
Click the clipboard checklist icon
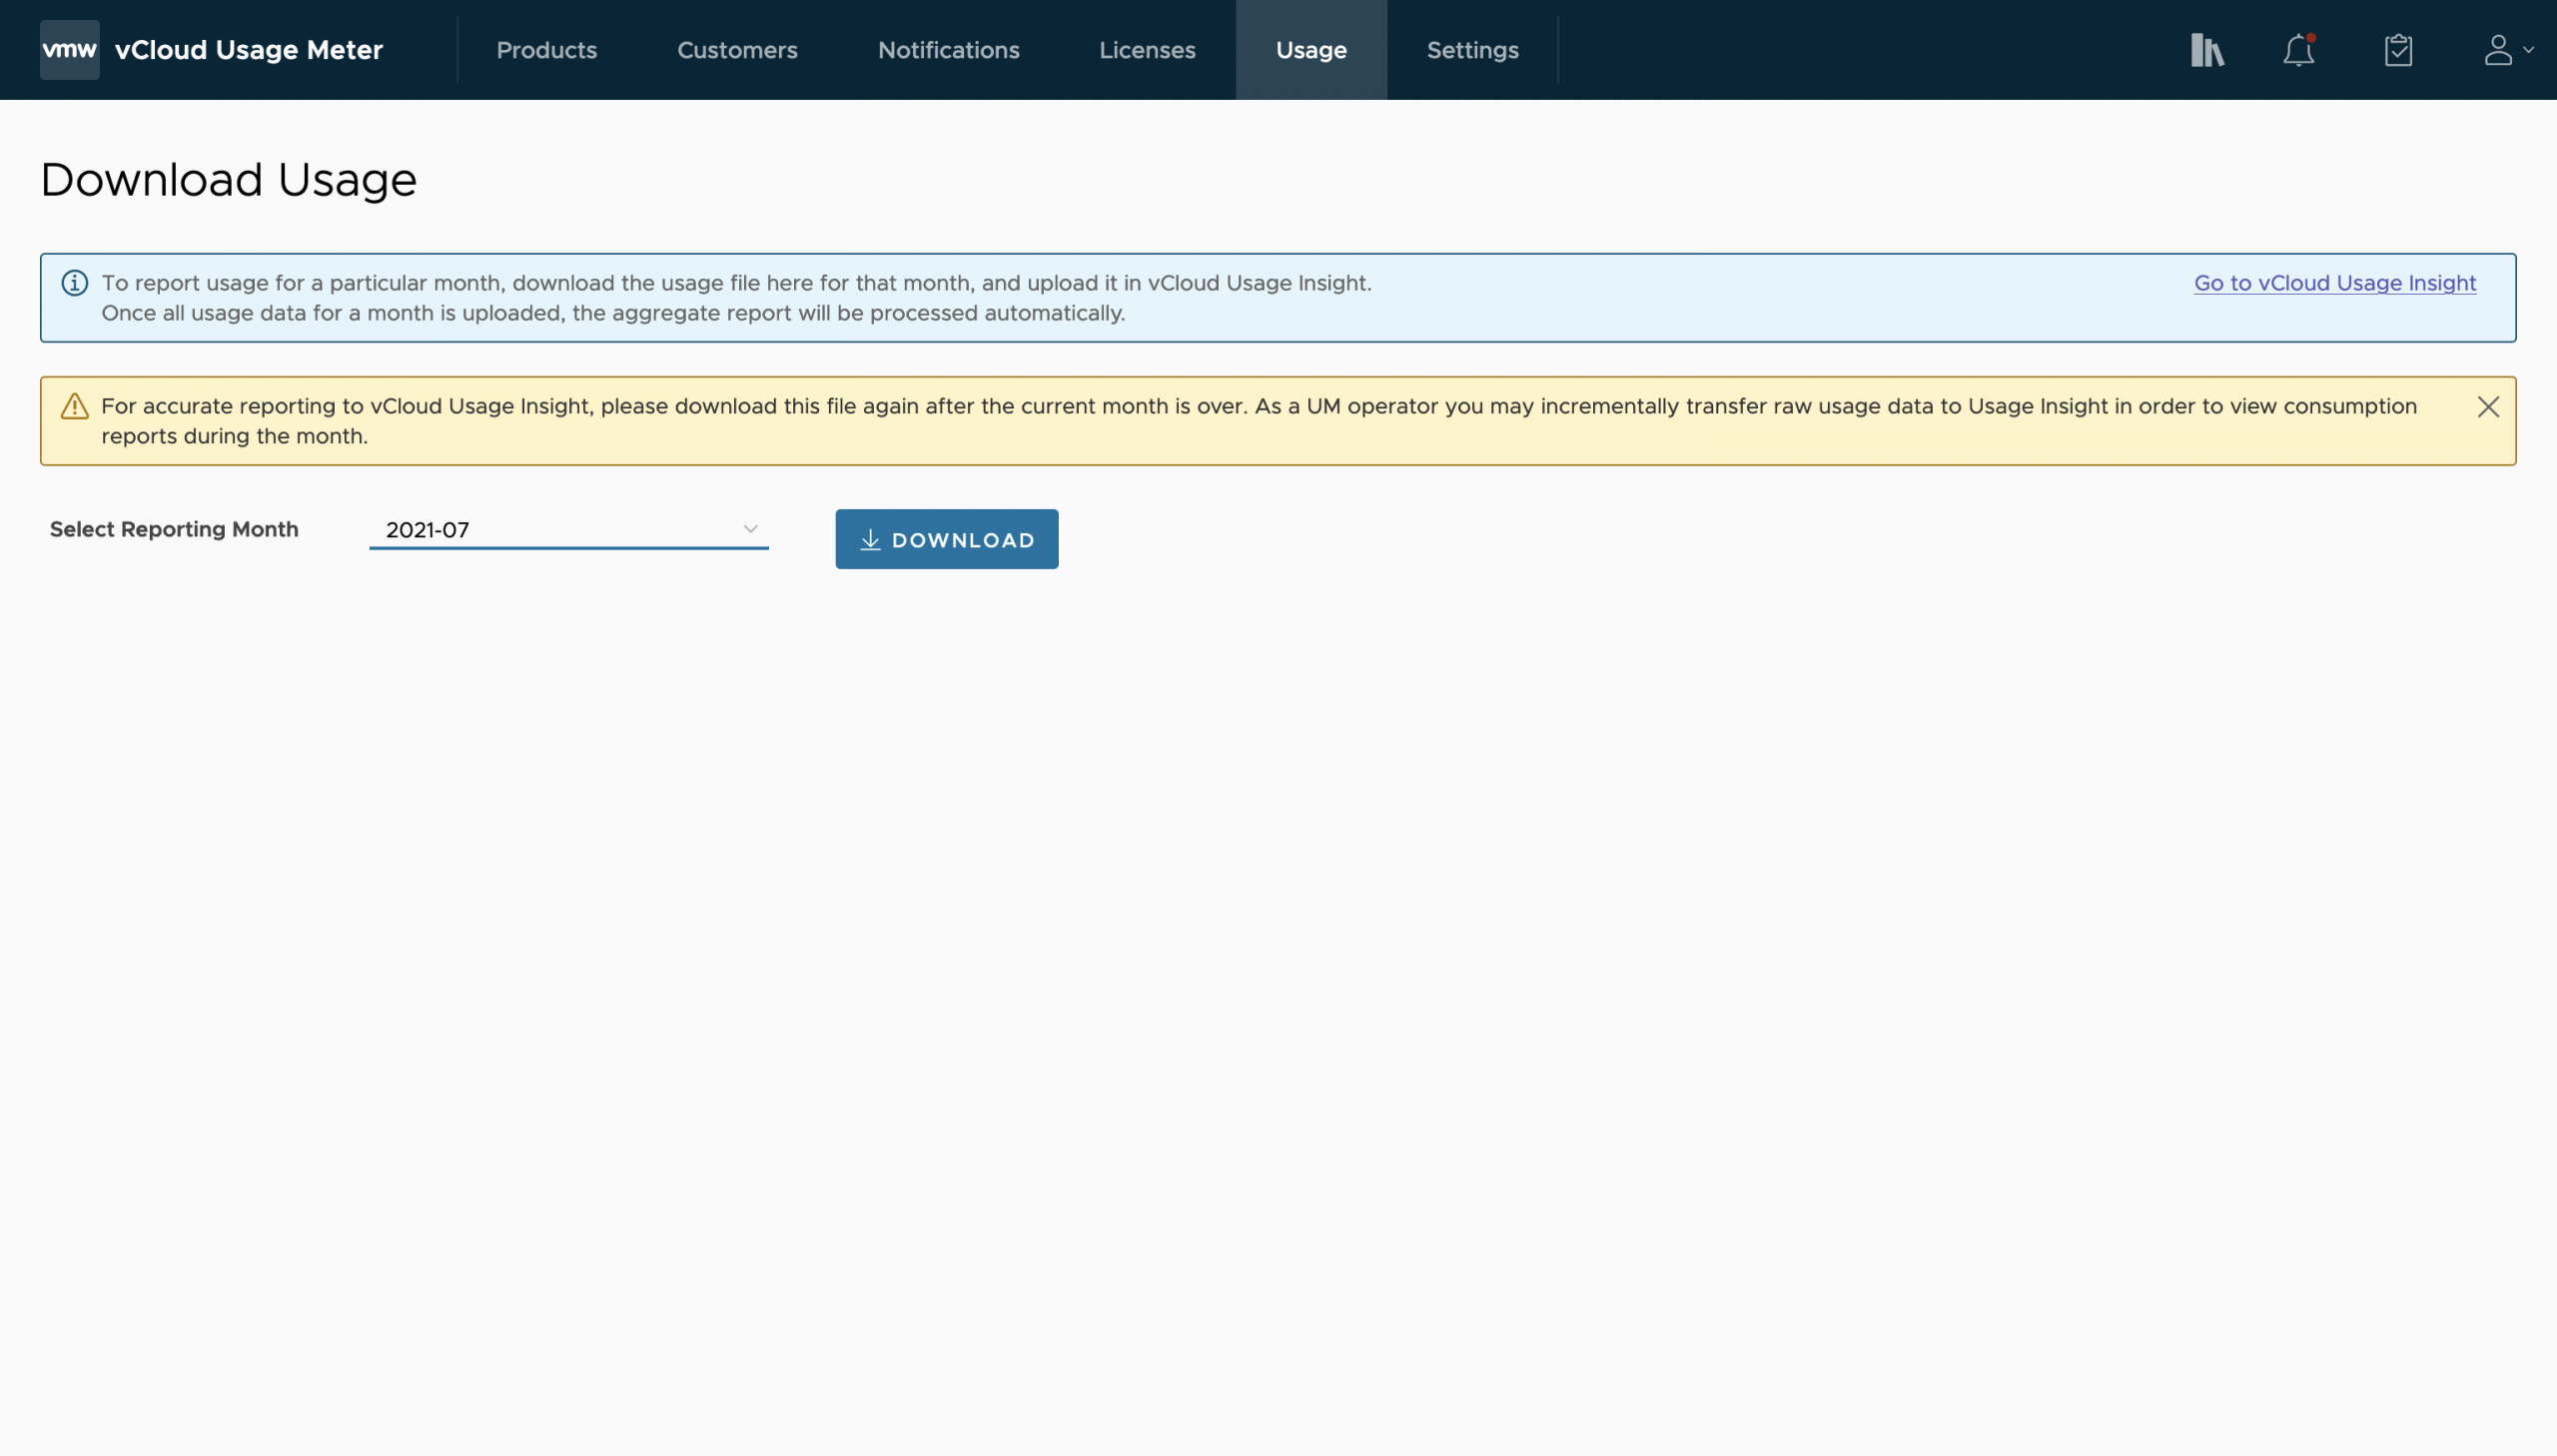[2398, 50]
